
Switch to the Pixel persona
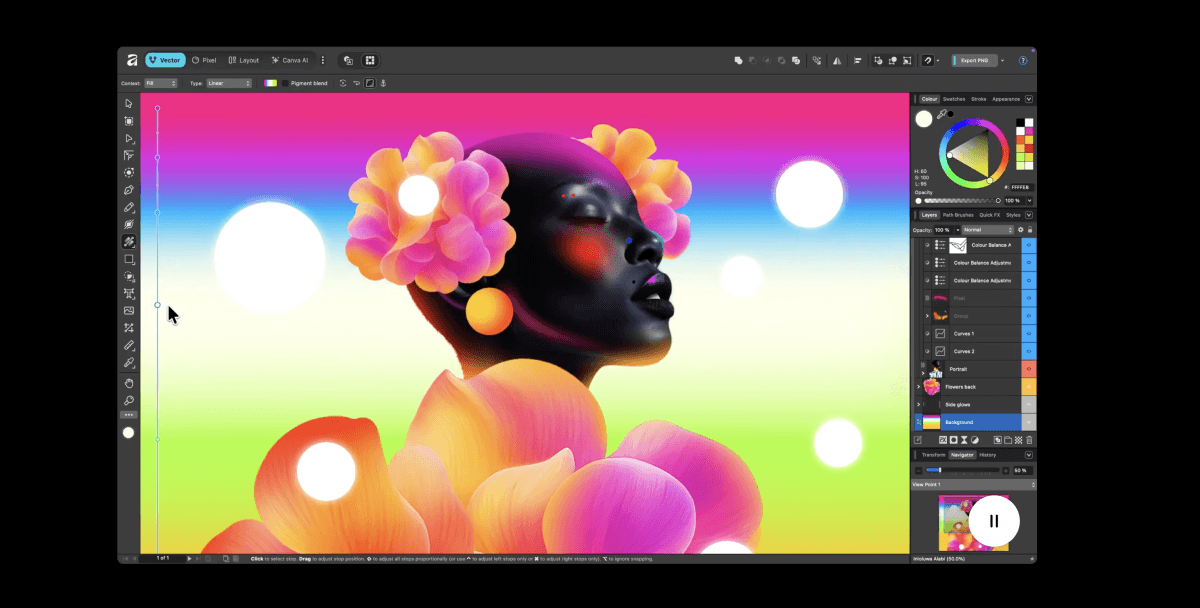coord(204,60)
